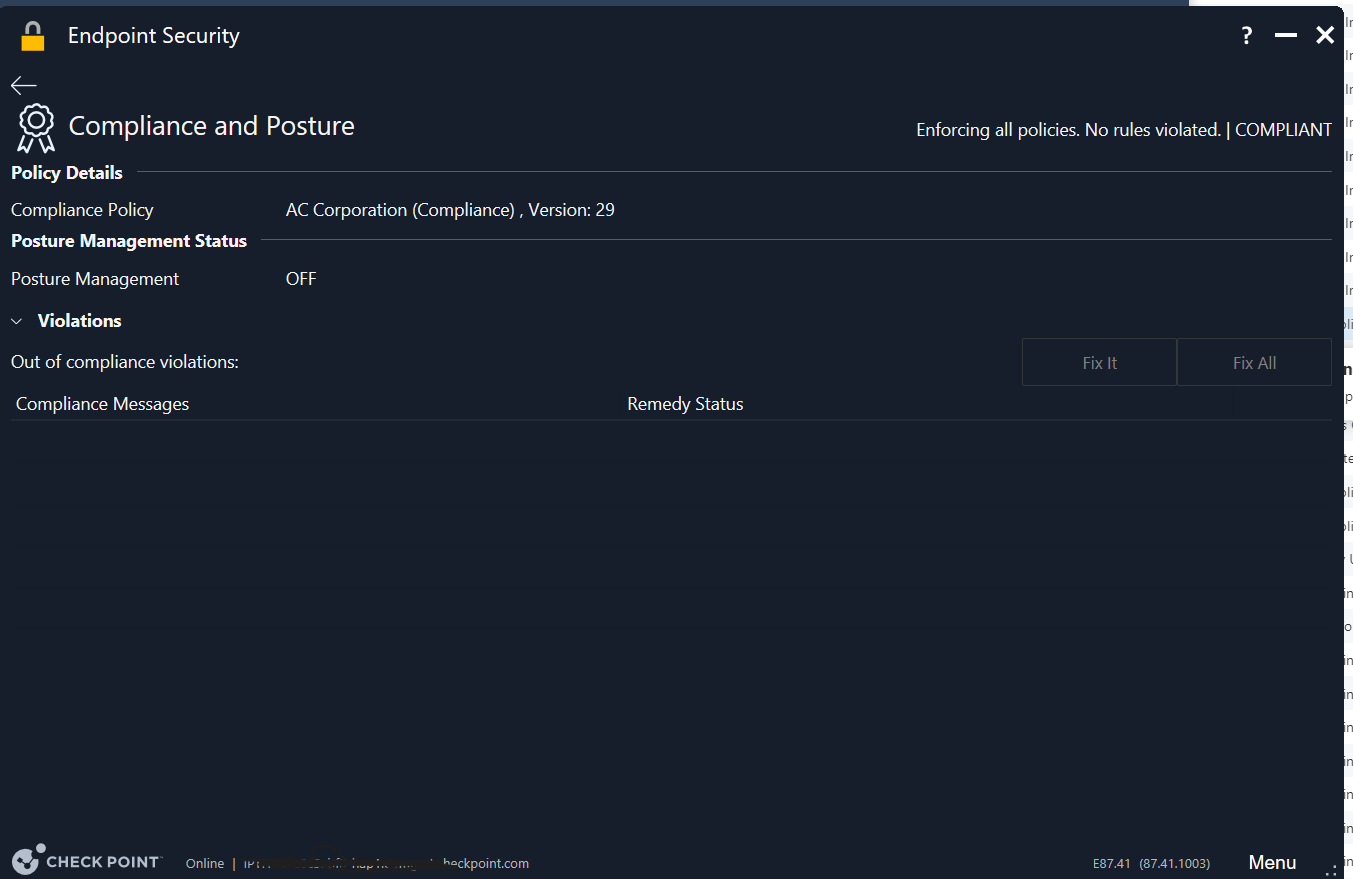
Task: Select the Compliance Messages column header
Action: 102,404
